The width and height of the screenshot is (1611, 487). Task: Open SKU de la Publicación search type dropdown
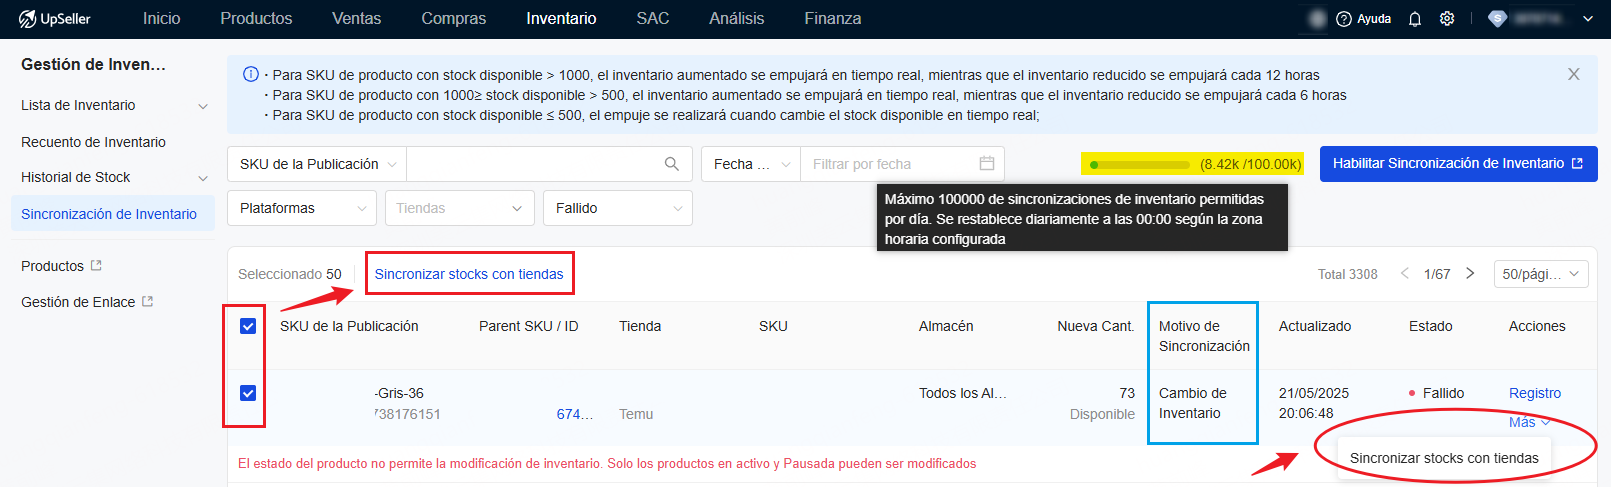[317, 164]
